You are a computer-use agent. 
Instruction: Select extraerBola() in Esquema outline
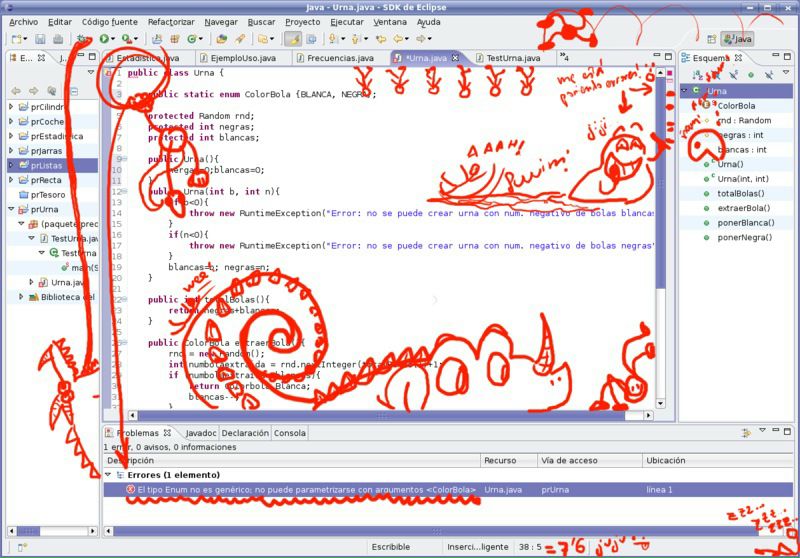744,208
